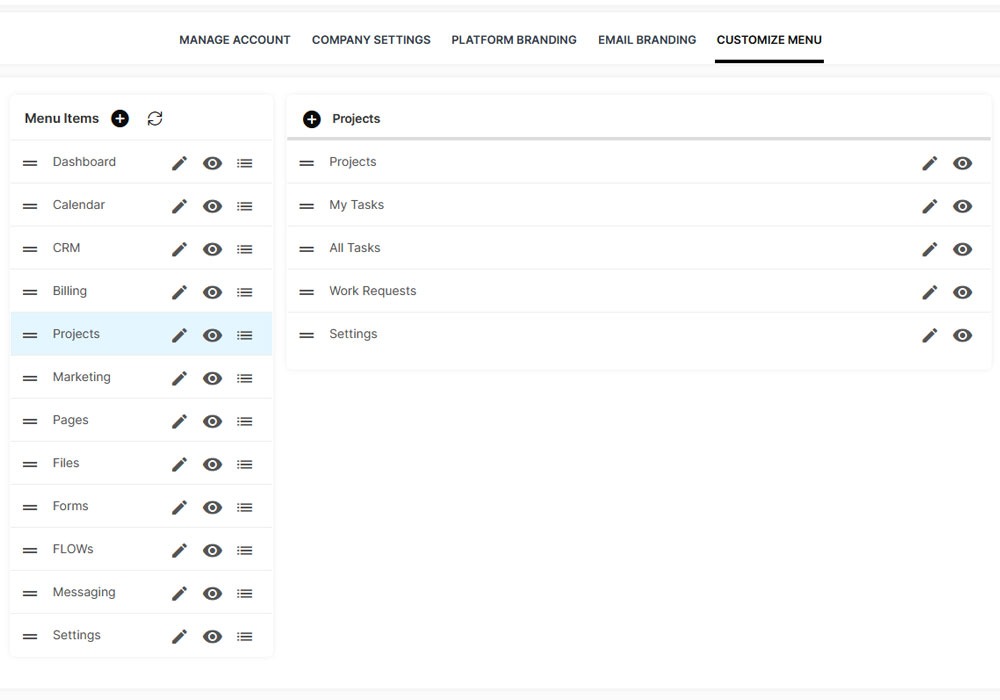Image resolution: width=1000 pixels, height=700 pixels.
Task: Toggle visibility of All Tasks submenu
Action: tap(962, 249)
